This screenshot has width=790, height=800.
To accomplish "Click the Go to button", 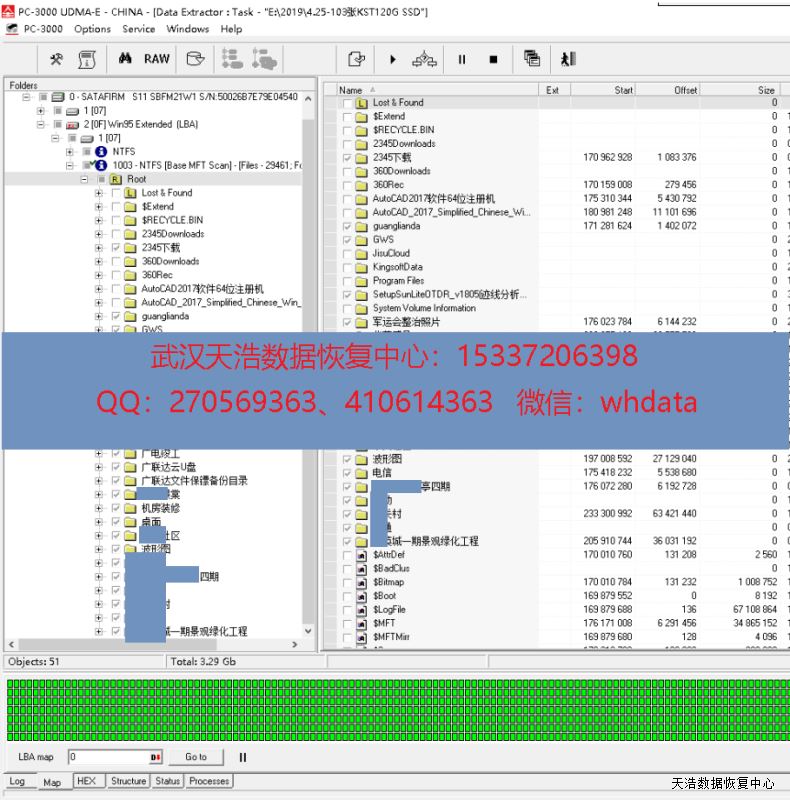I will (x=196, y=758).
